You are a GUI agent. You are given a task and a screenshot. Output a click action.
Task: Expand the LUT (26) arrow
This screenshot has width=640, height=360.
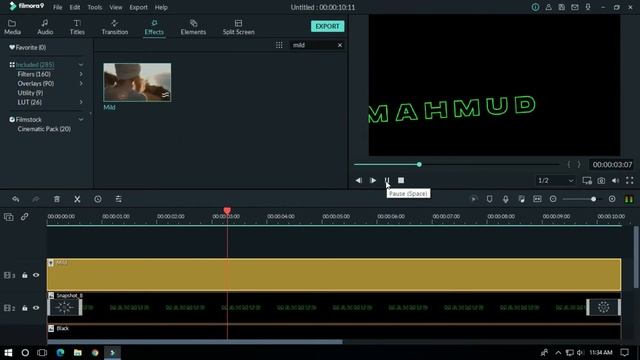click(81, 102)
